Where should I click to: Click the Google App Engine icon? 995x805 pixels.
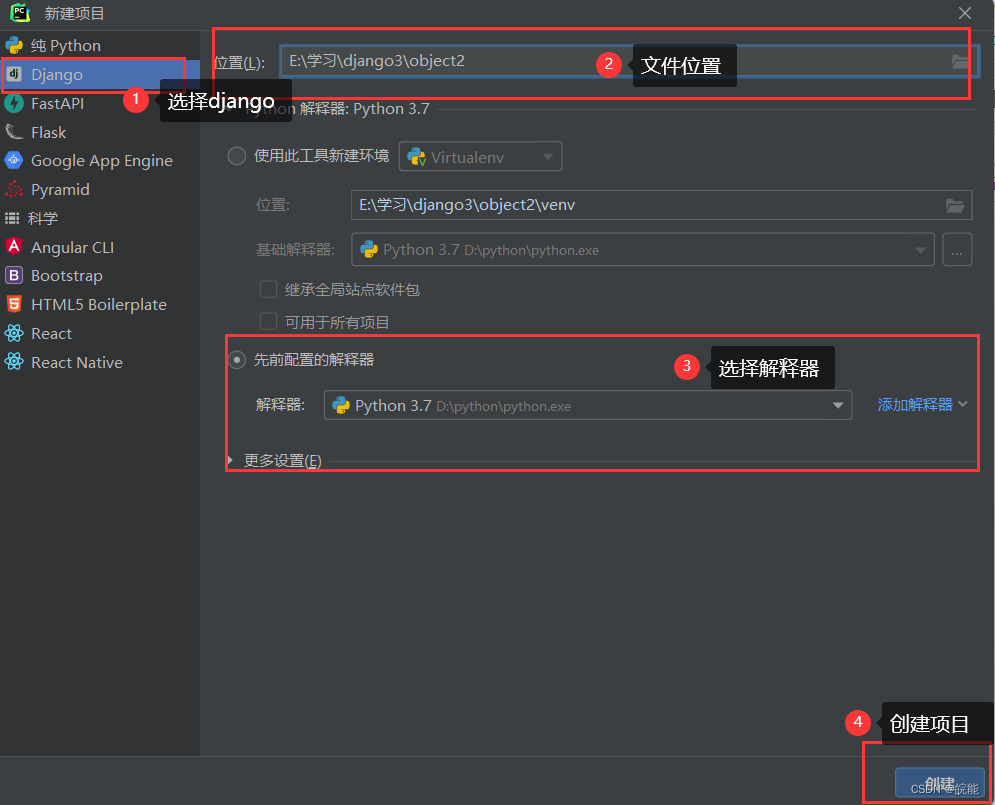click(14, 160)
